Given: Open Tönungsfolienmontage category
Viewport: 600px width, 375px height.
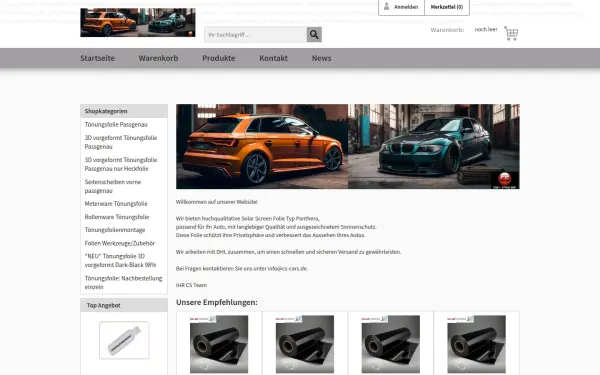Looking at the screenshot, I should click(115, 230).
